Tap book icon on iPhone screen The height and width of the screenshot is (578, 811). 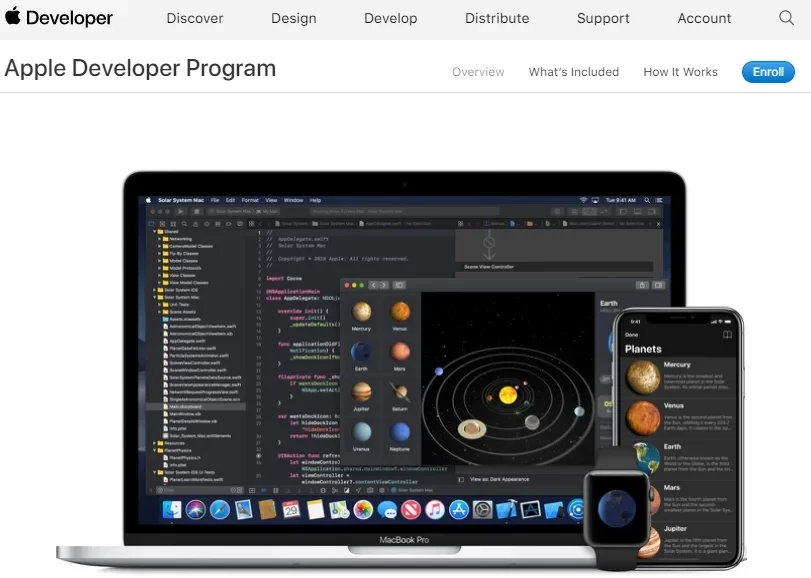click(727, 335)
